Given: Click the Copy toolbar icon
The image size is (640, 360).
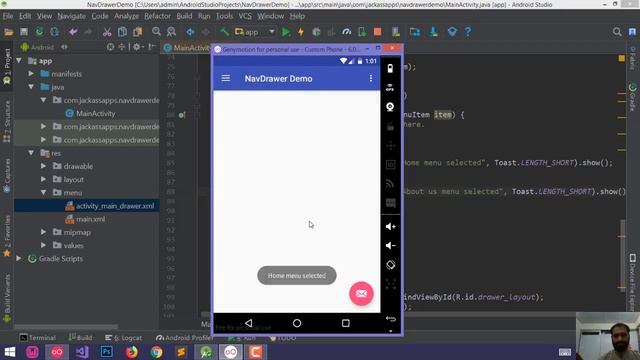Looking at the screenshot, I should click(x=122, y=32).
